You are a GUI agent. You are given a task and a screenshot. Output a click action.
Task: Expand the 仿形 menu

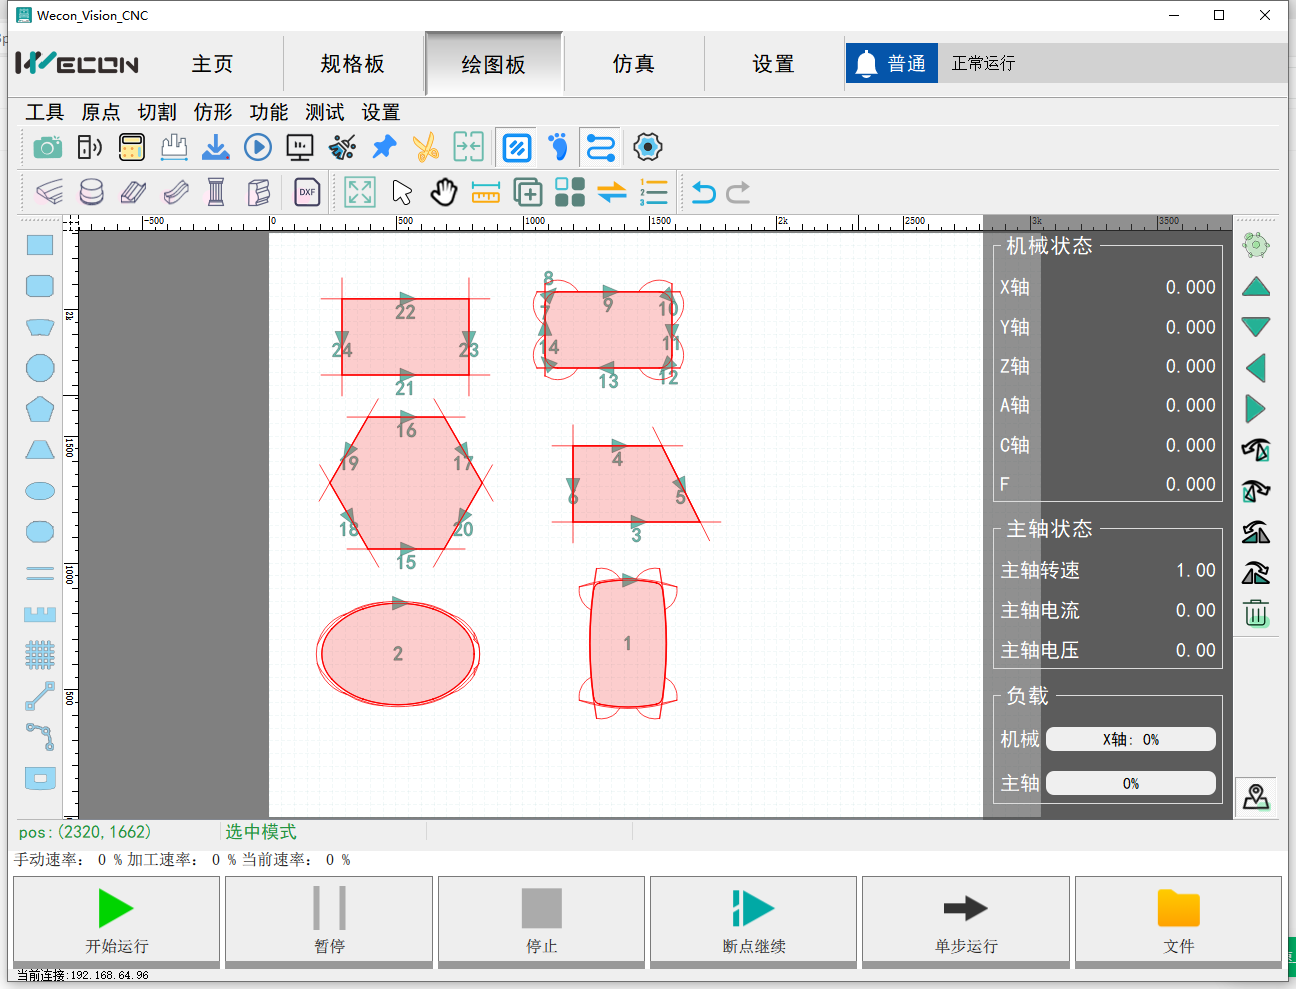(x=213, y=112)
